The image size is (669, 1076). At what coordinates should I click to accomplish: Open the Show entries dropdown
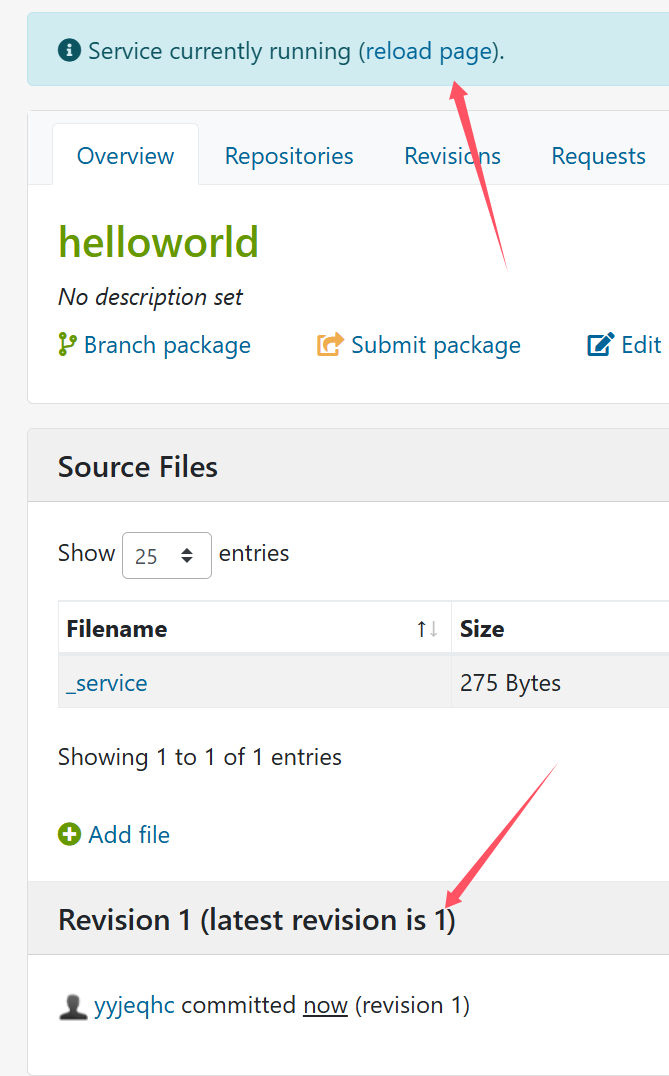click(166, 555)
